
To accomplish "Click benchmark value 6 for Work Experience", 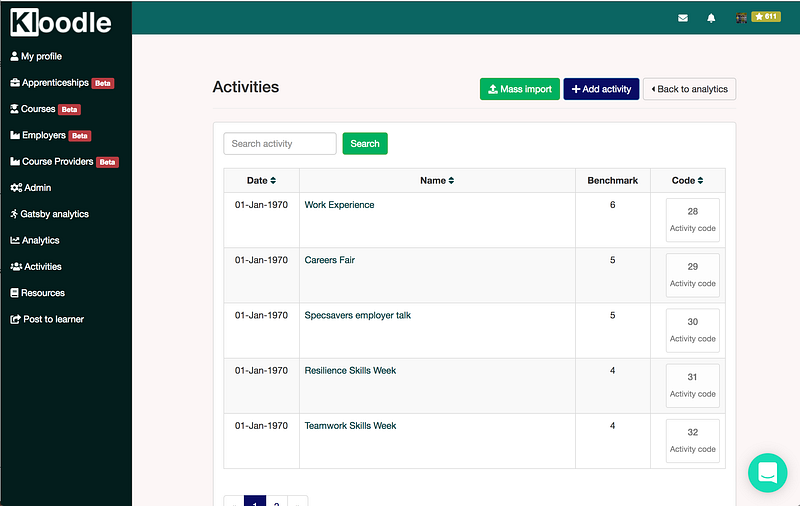I will (x=612, y=205).
